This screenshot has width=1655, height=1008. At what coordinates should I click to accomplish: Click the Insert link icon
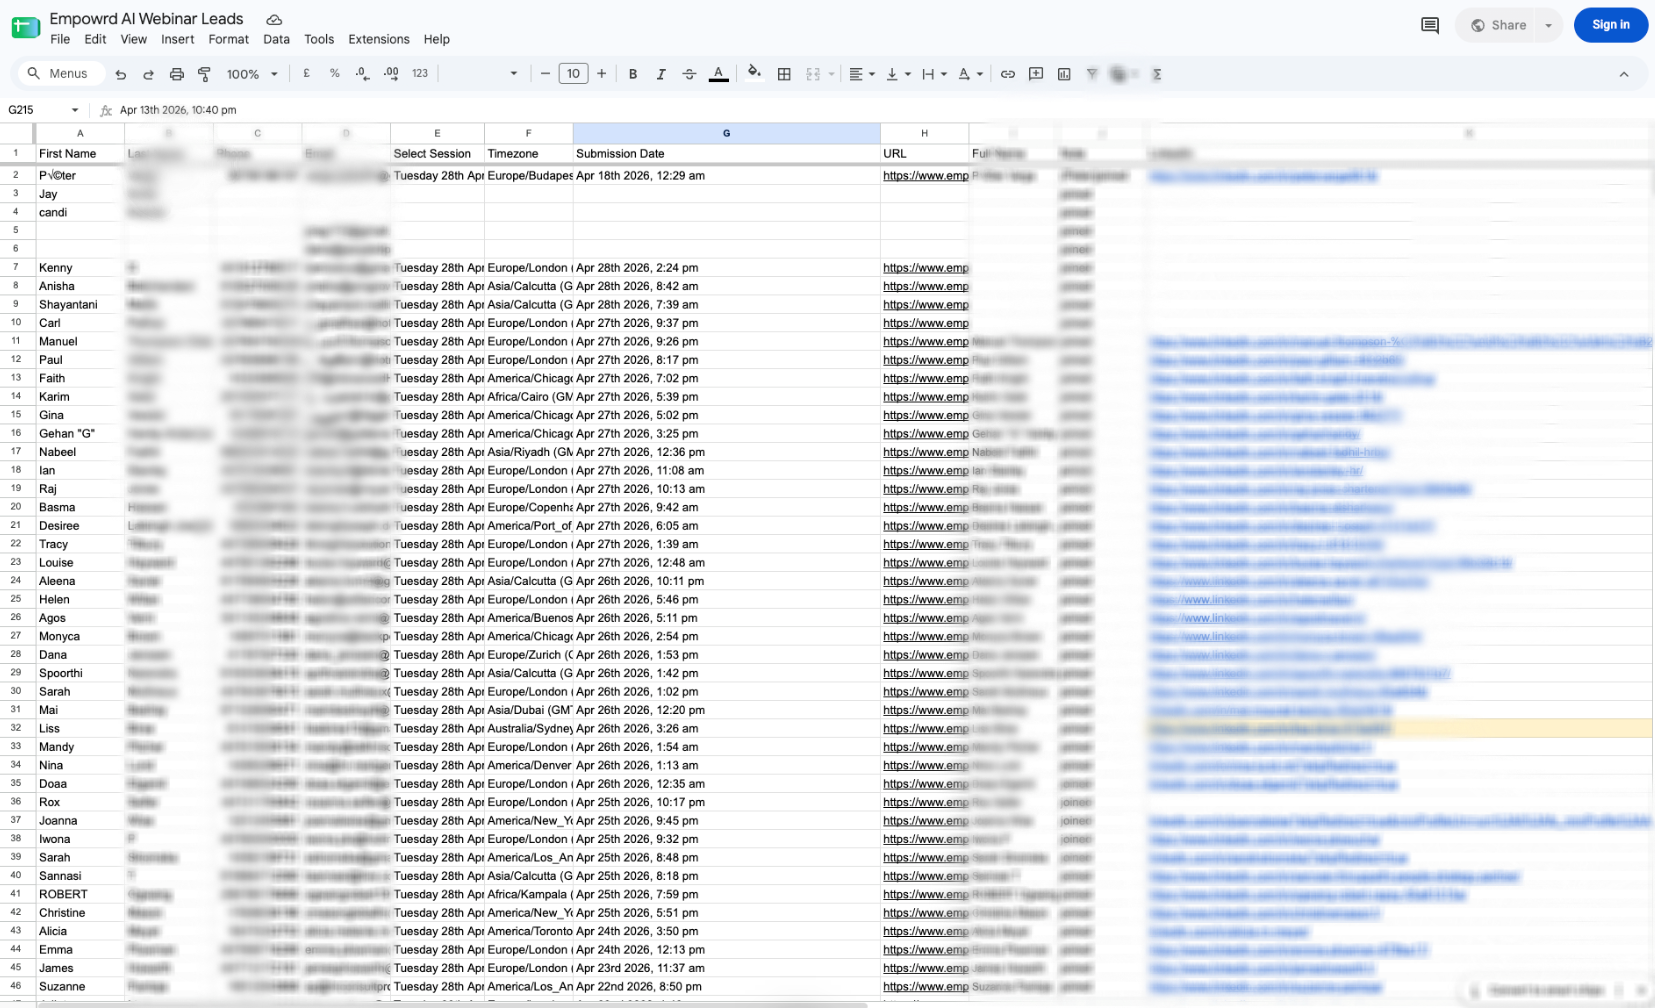coord(1008,74)
